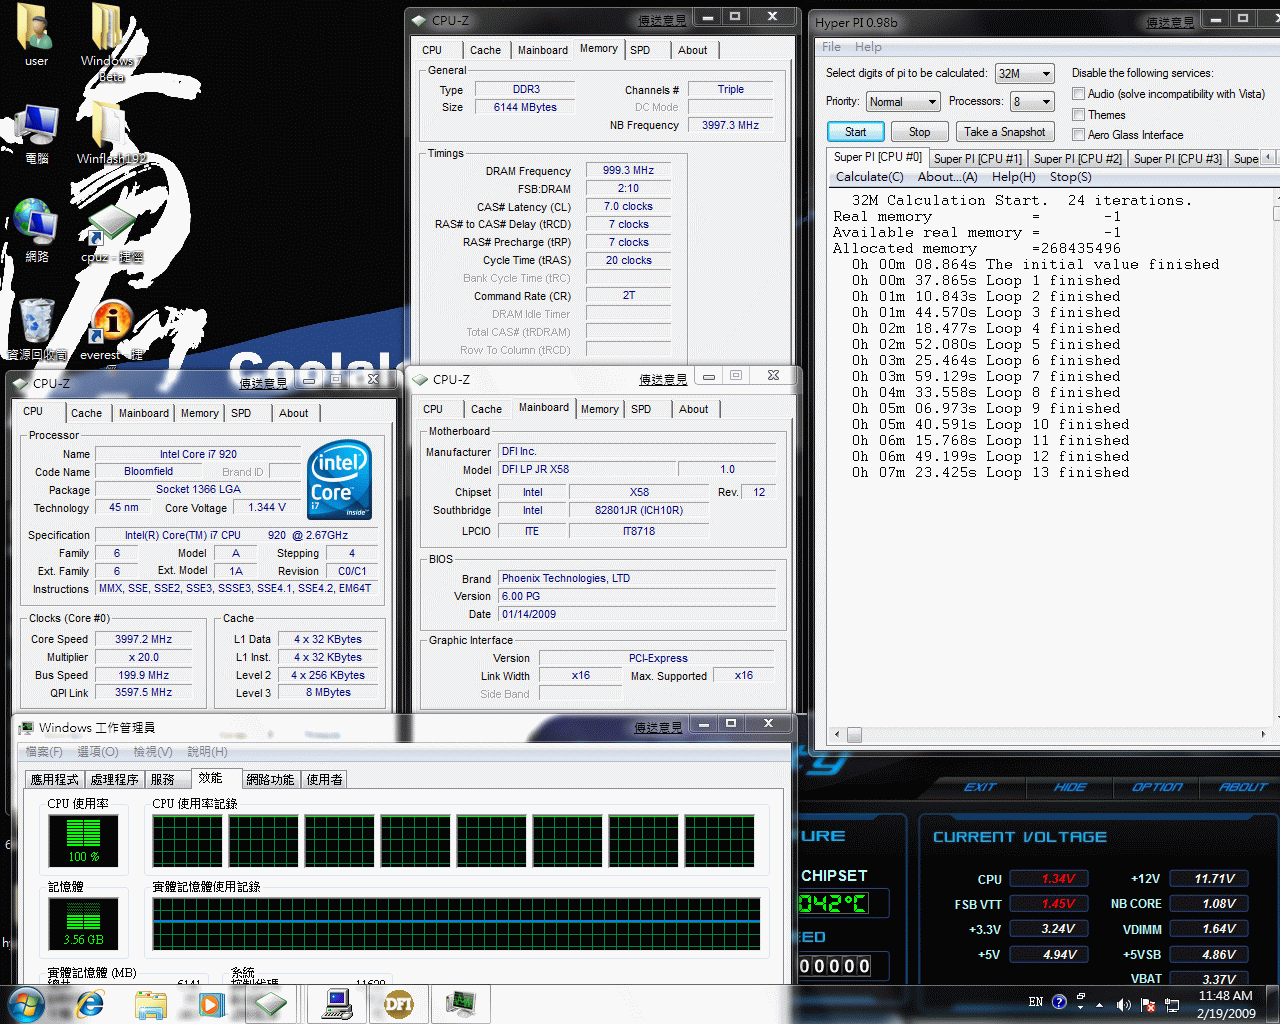Click HIDE button in DFI utility
1280x1024 pixels.
coord(1069,787)
